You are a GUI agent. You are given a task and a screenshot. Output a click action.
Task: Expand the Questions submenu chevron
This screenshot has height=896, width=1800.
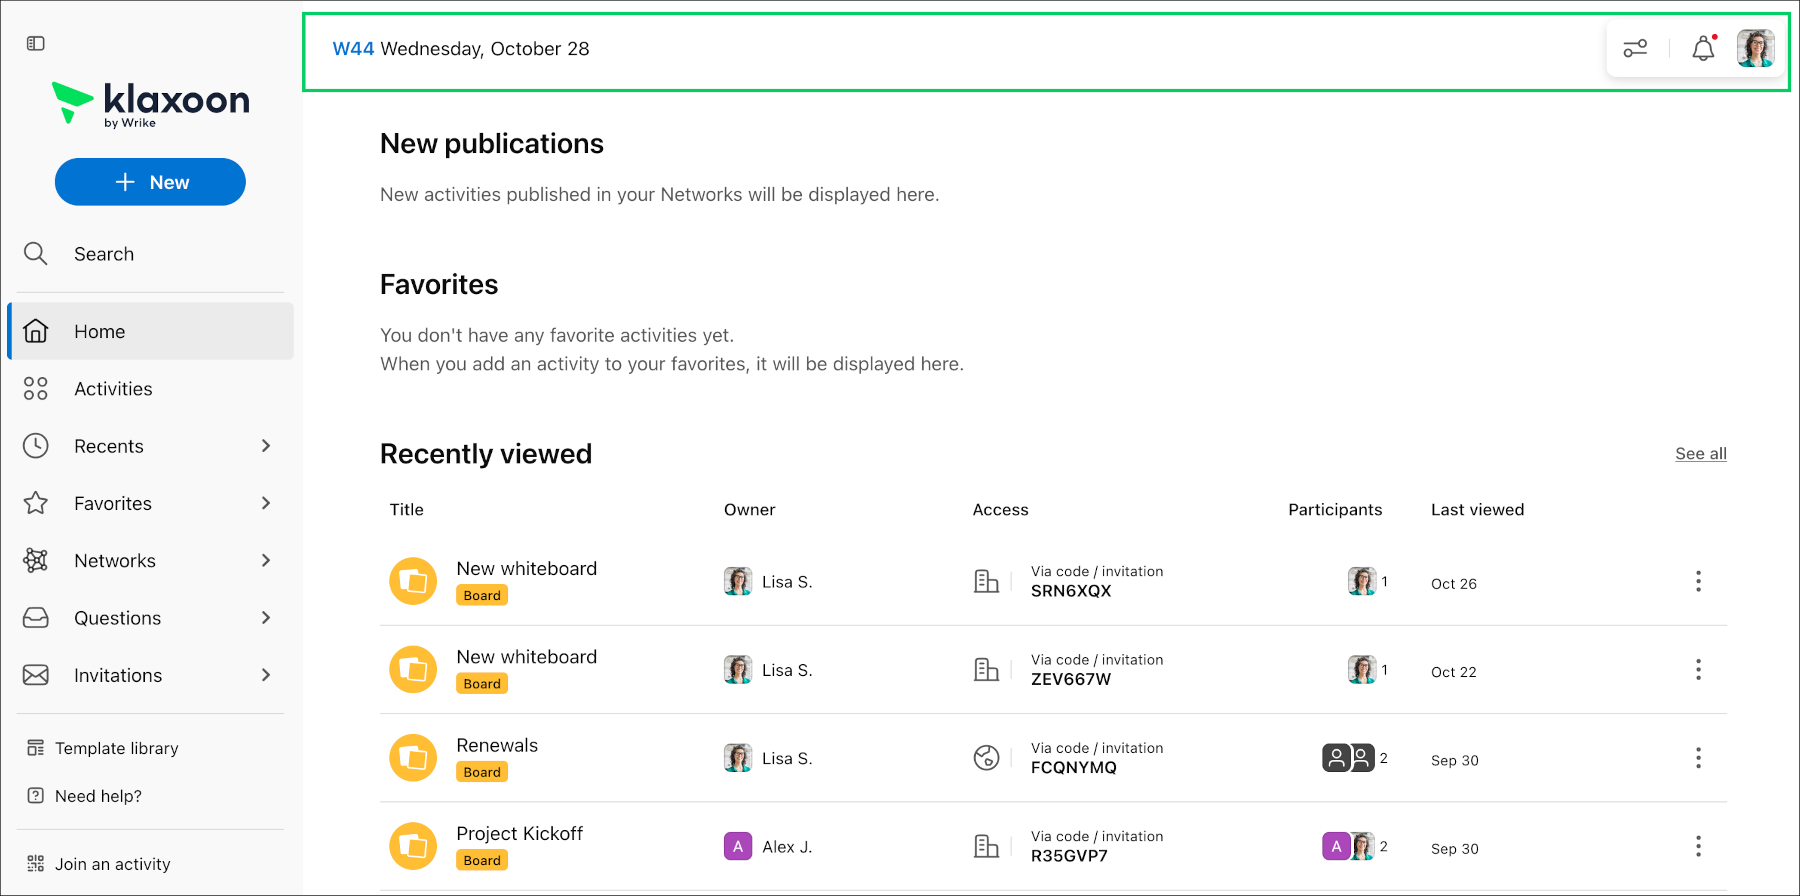click(266, 618)
